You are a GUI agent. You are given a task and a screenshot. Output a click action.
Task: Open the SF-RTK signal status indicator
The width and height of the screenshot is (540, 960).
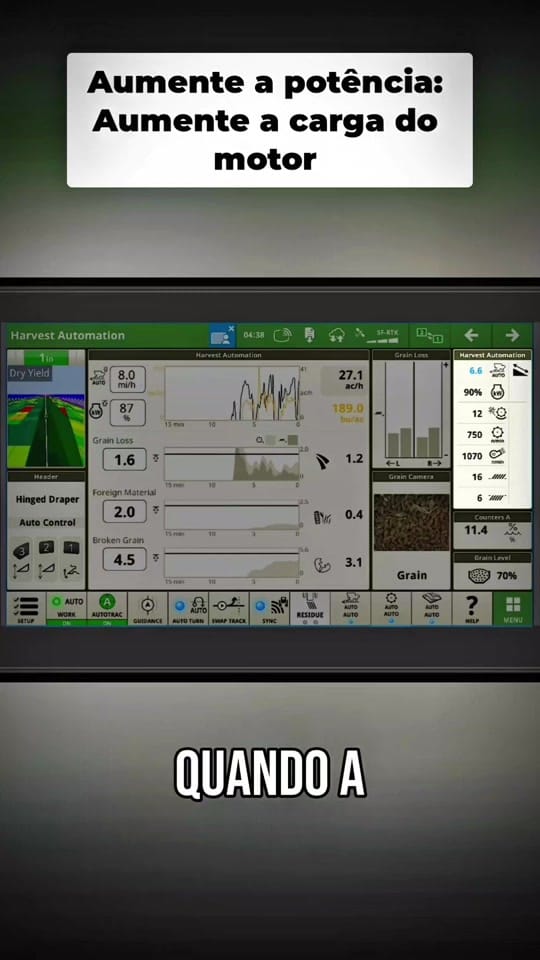click(381, 335)
